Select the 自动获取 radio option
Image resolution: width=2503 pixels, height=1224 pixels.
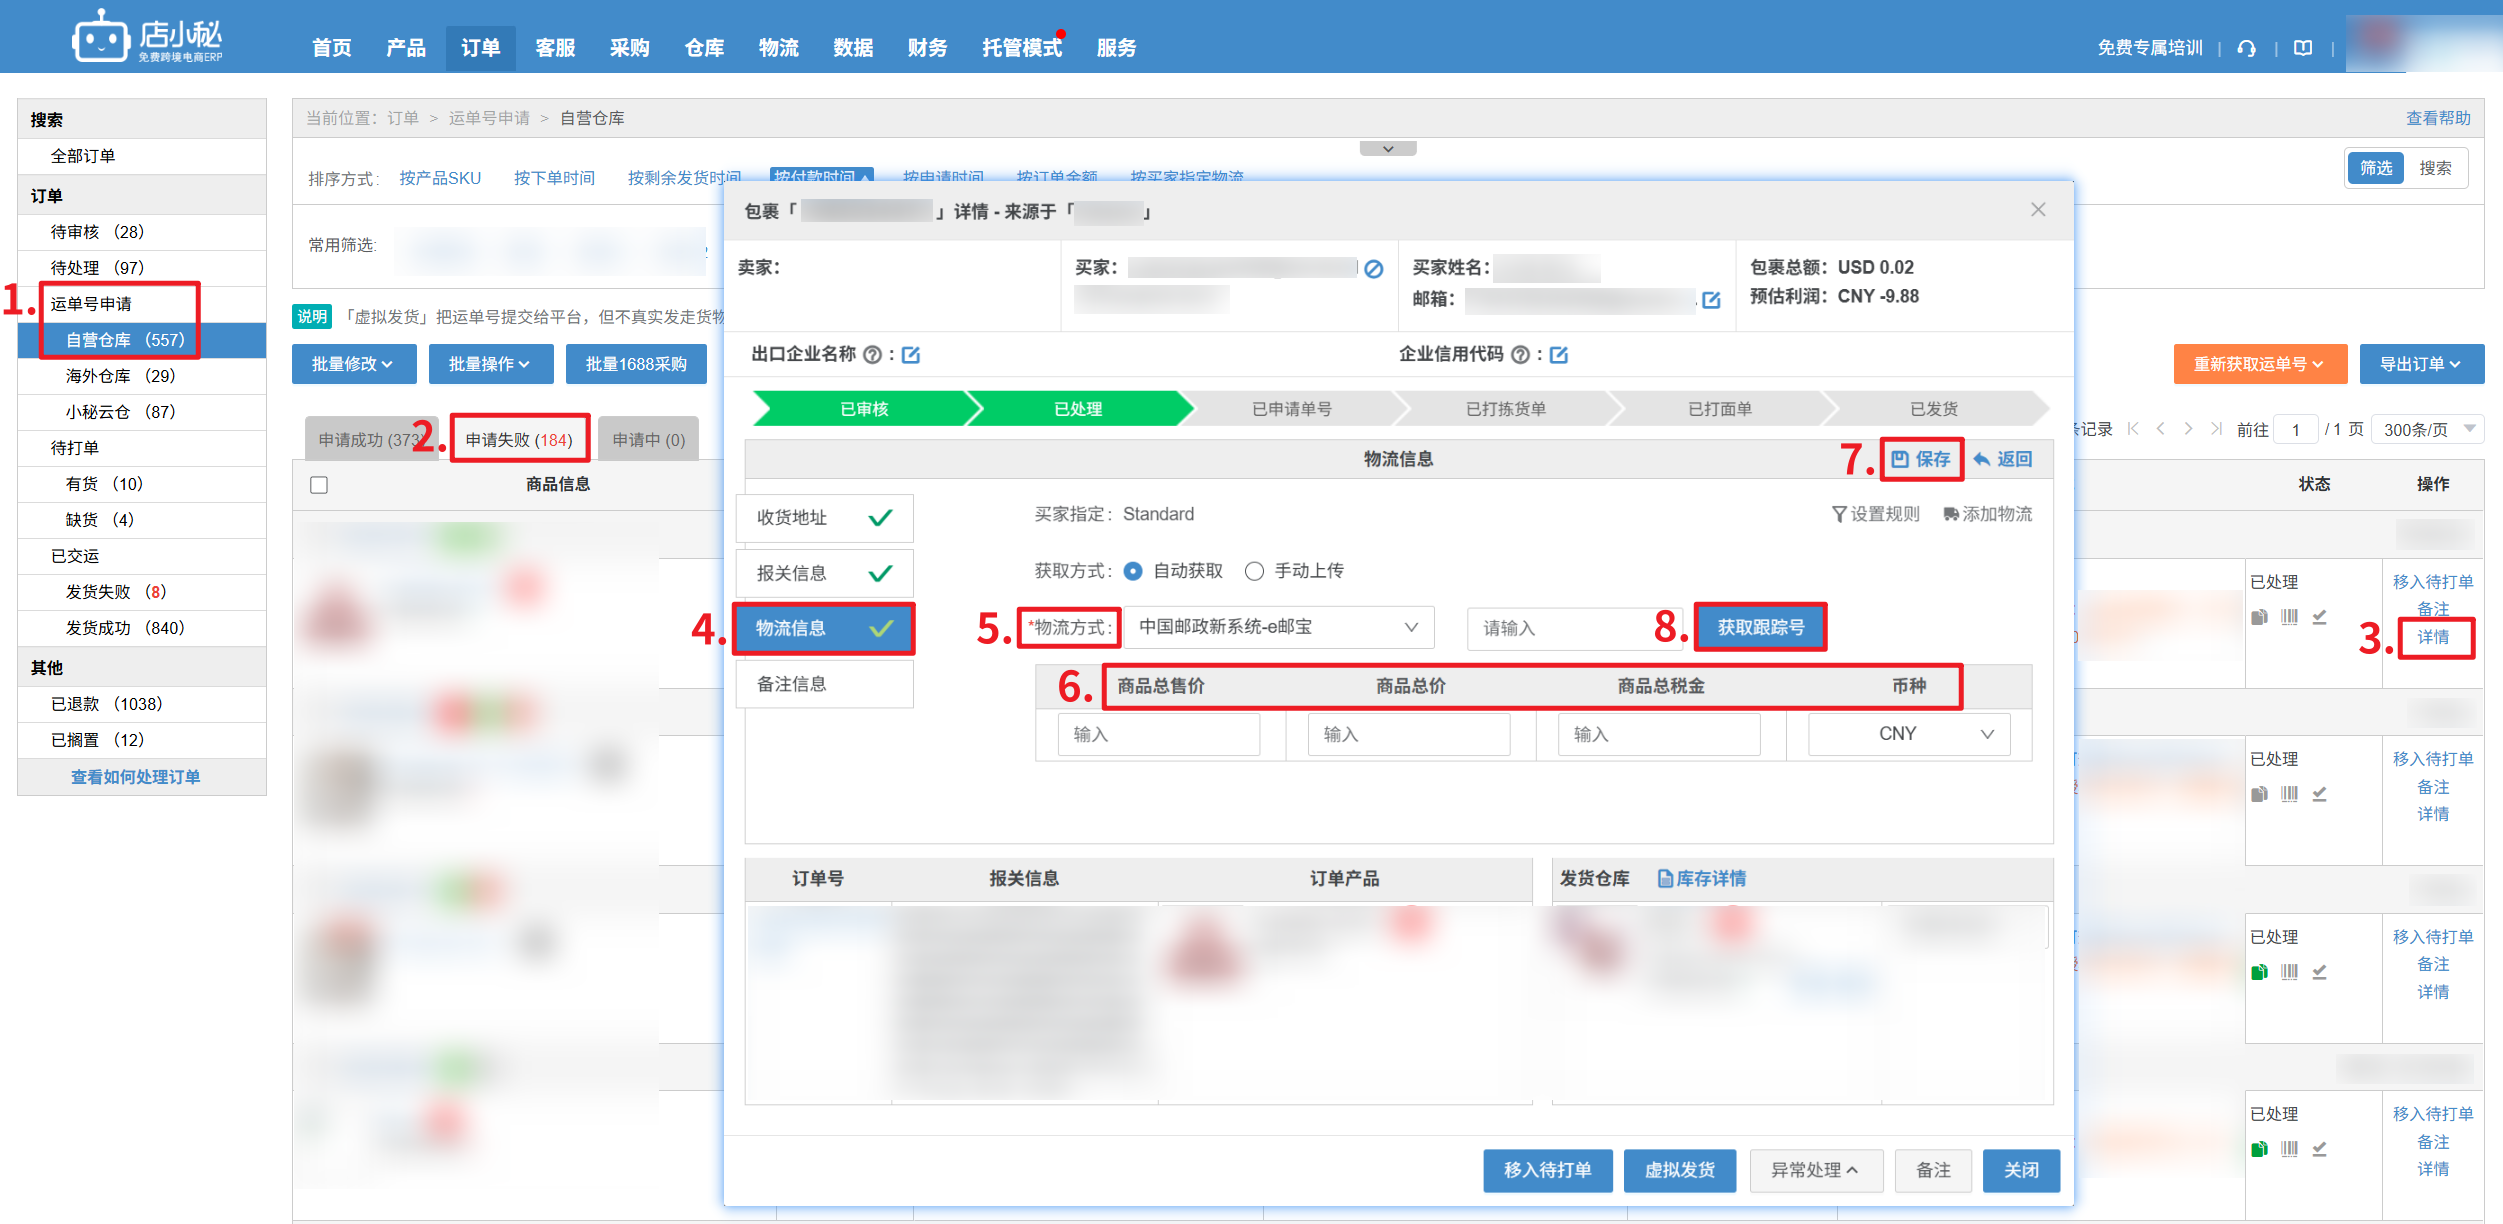pyautogui.click(x=1133, y=571)
